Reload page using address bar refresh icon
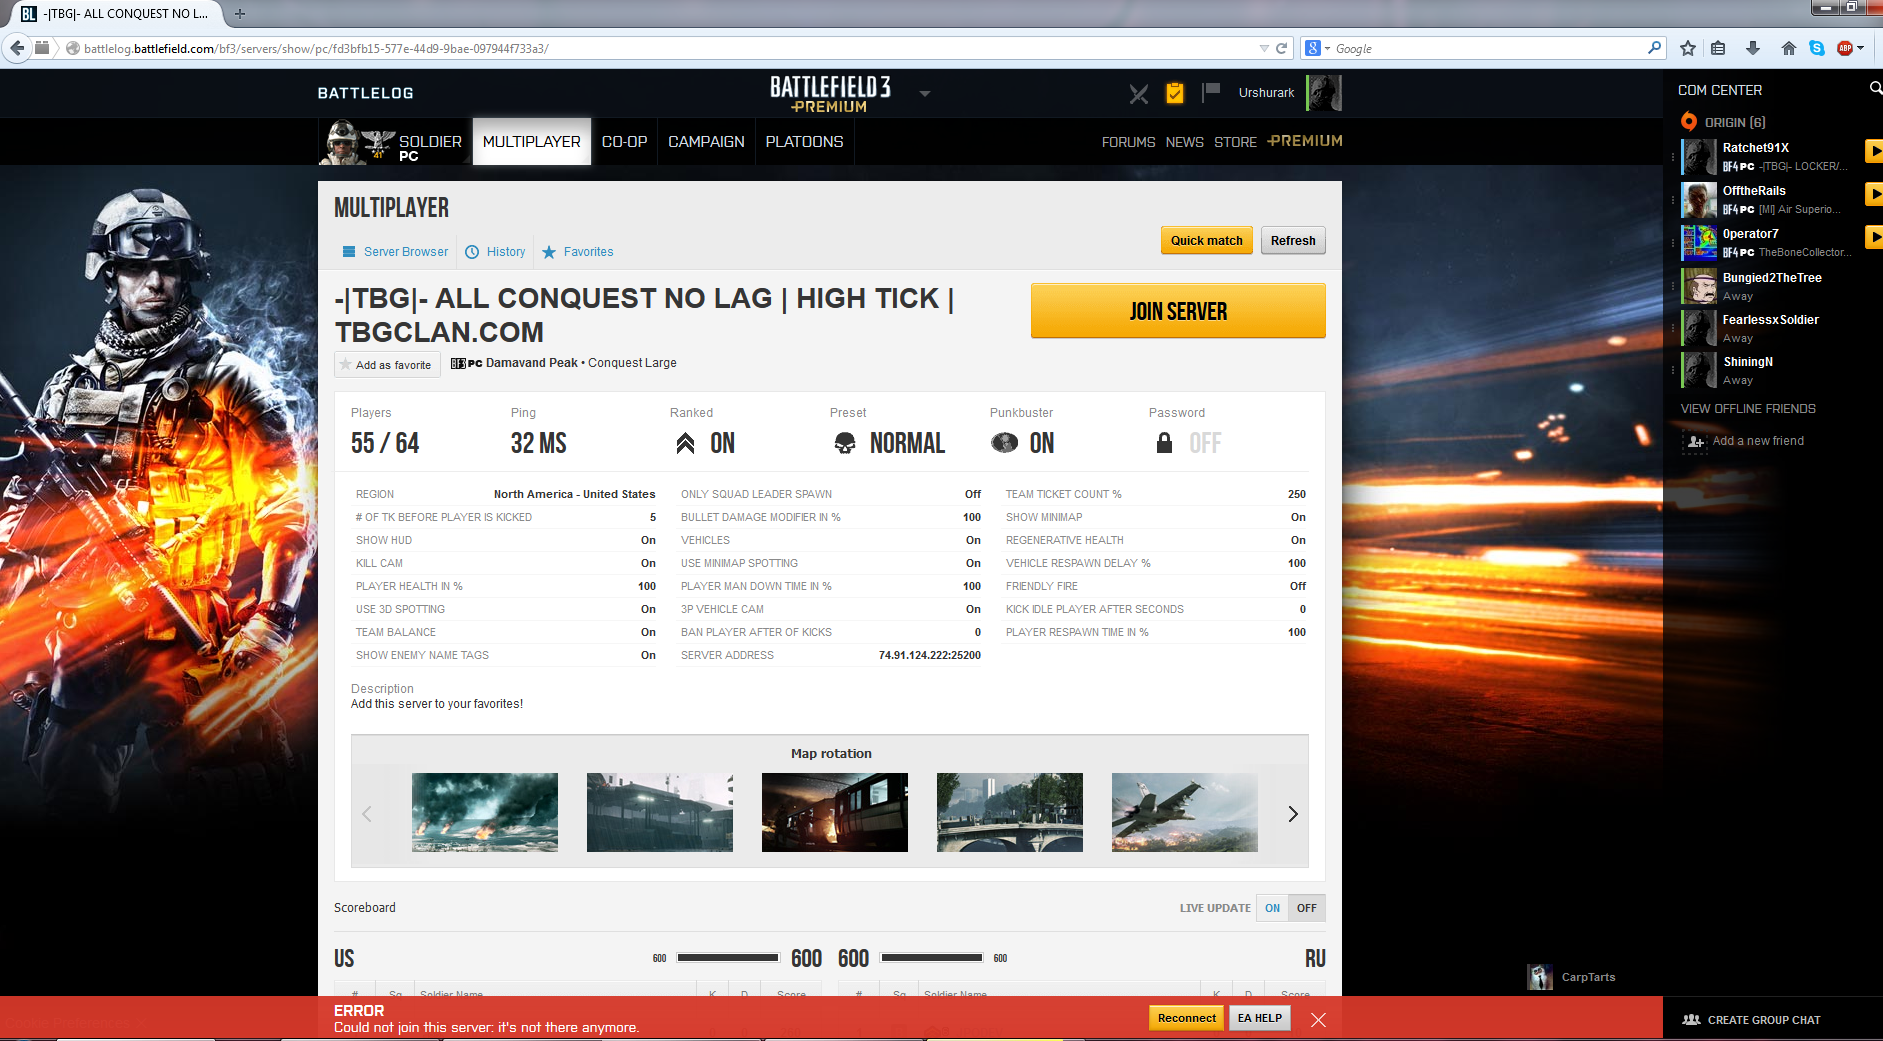 (x=1281, y=48)
